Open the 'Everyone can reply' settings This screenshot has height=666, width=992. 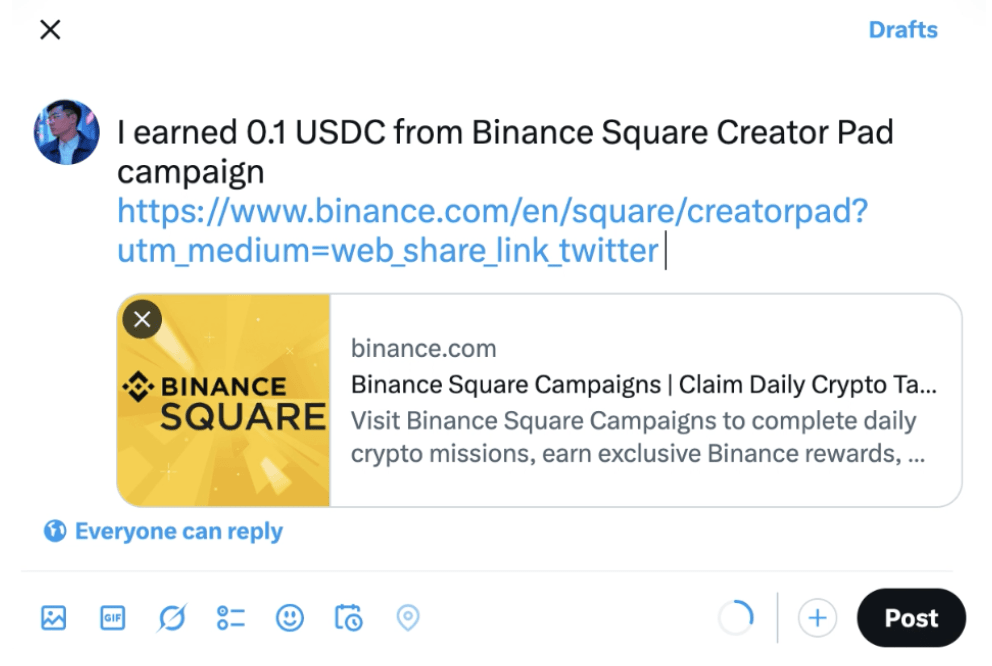178,532
